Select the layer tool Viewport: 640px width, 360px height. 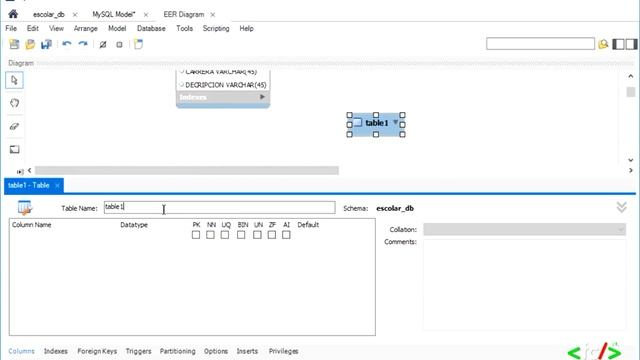pos(14,149)
